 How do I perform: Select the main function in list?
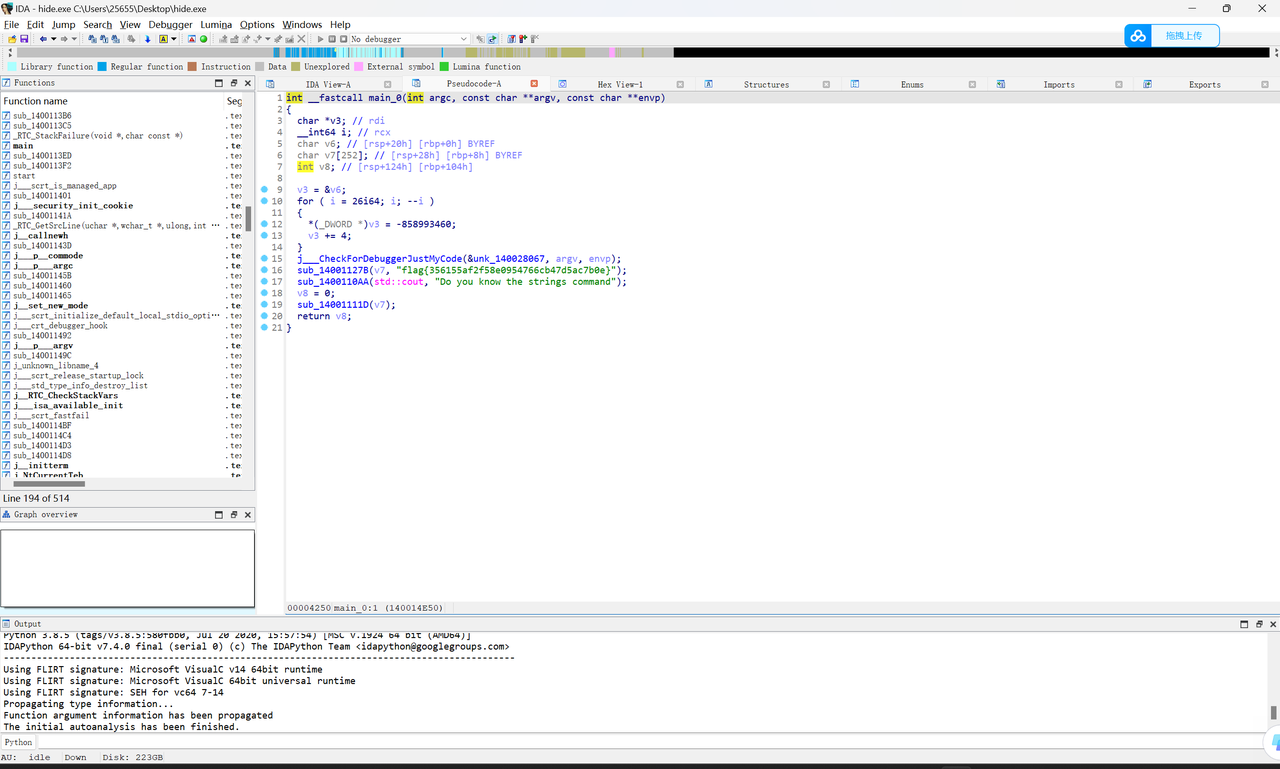(23, 146)
